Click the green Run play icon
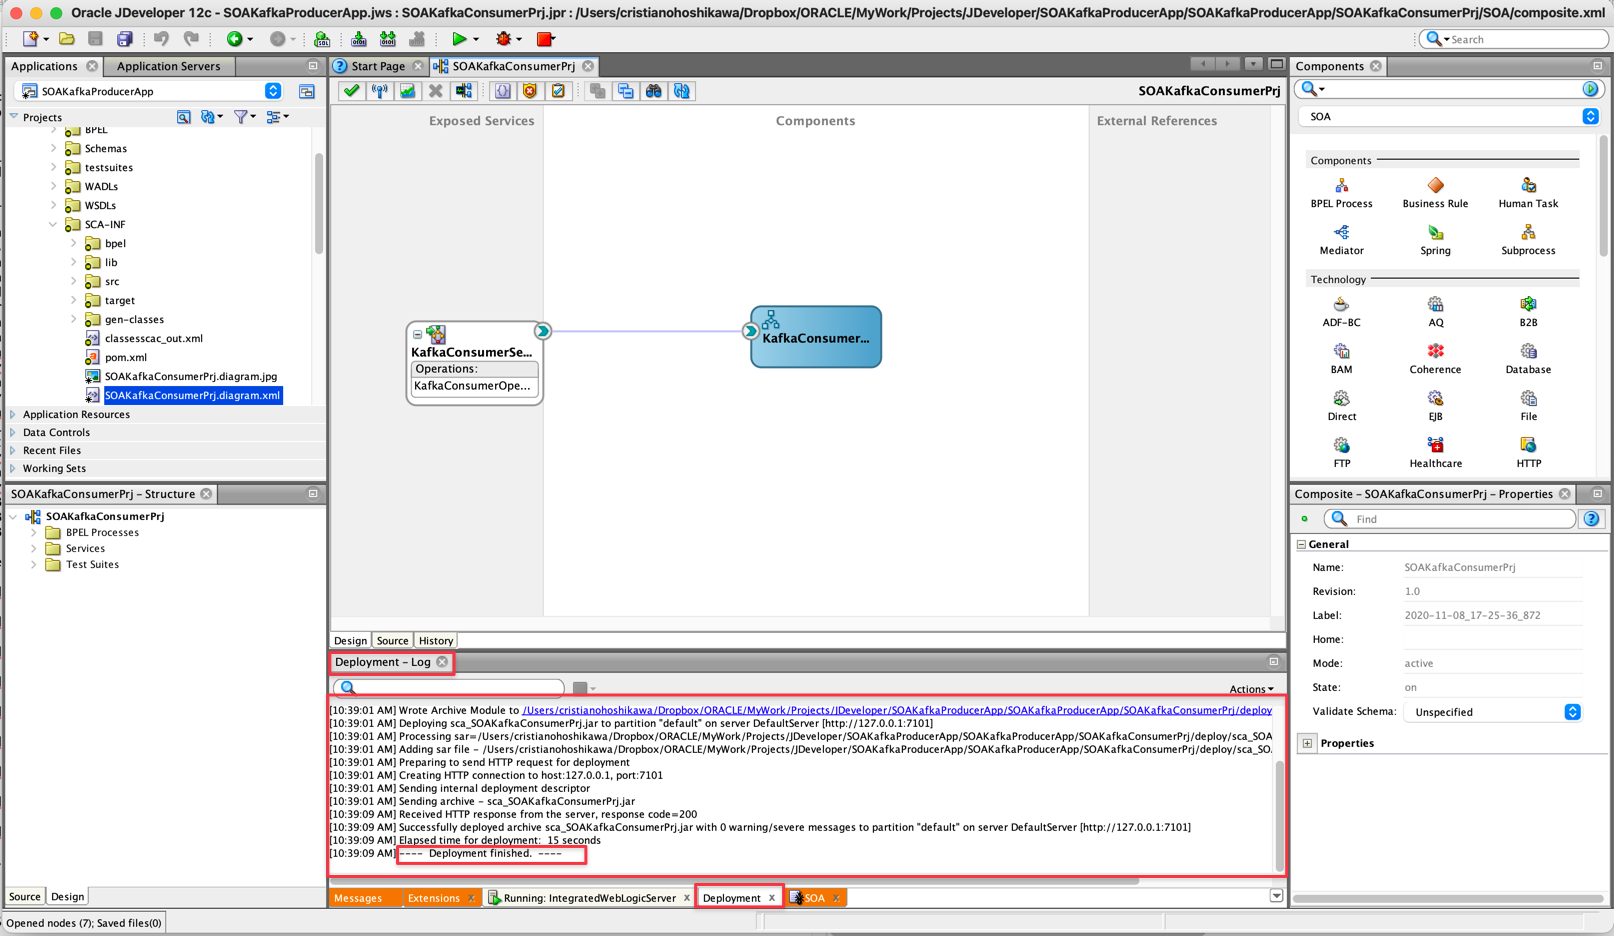Screen dimensions: 1614x936 (x=459, y=39)
